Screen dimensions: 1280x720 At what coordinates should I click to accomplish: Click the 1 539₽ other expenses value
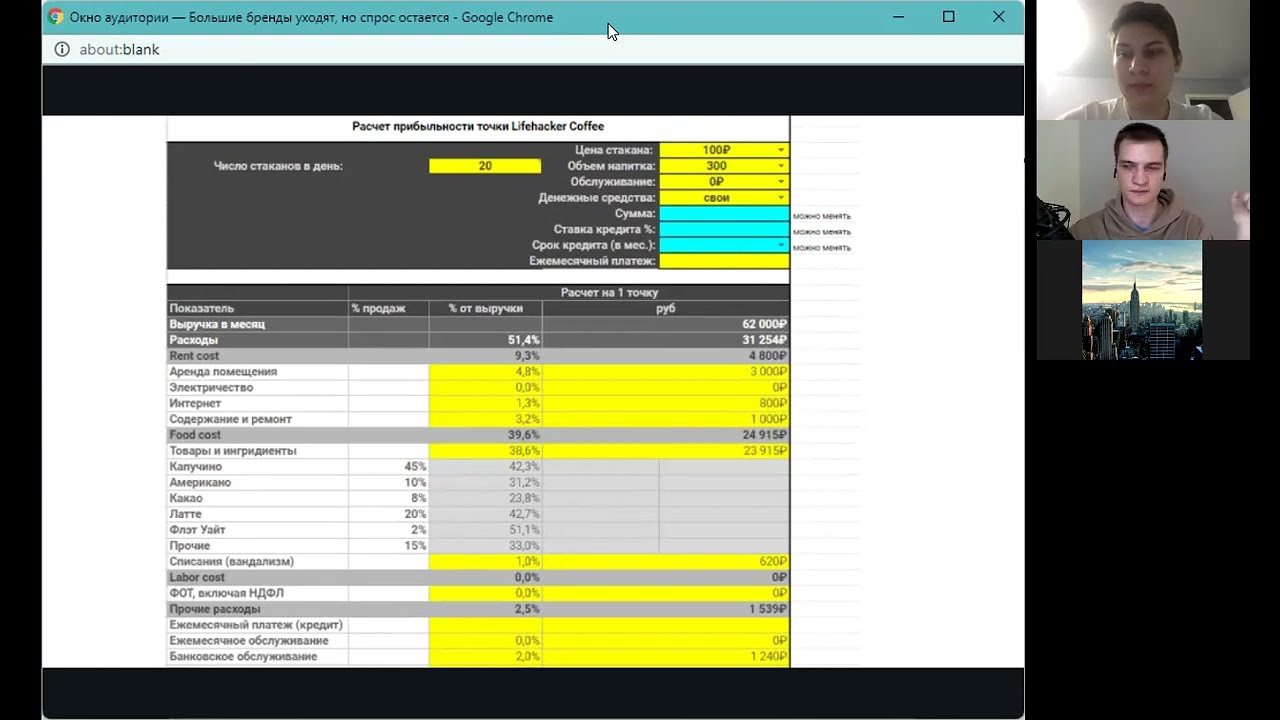(x=768, y=609)
